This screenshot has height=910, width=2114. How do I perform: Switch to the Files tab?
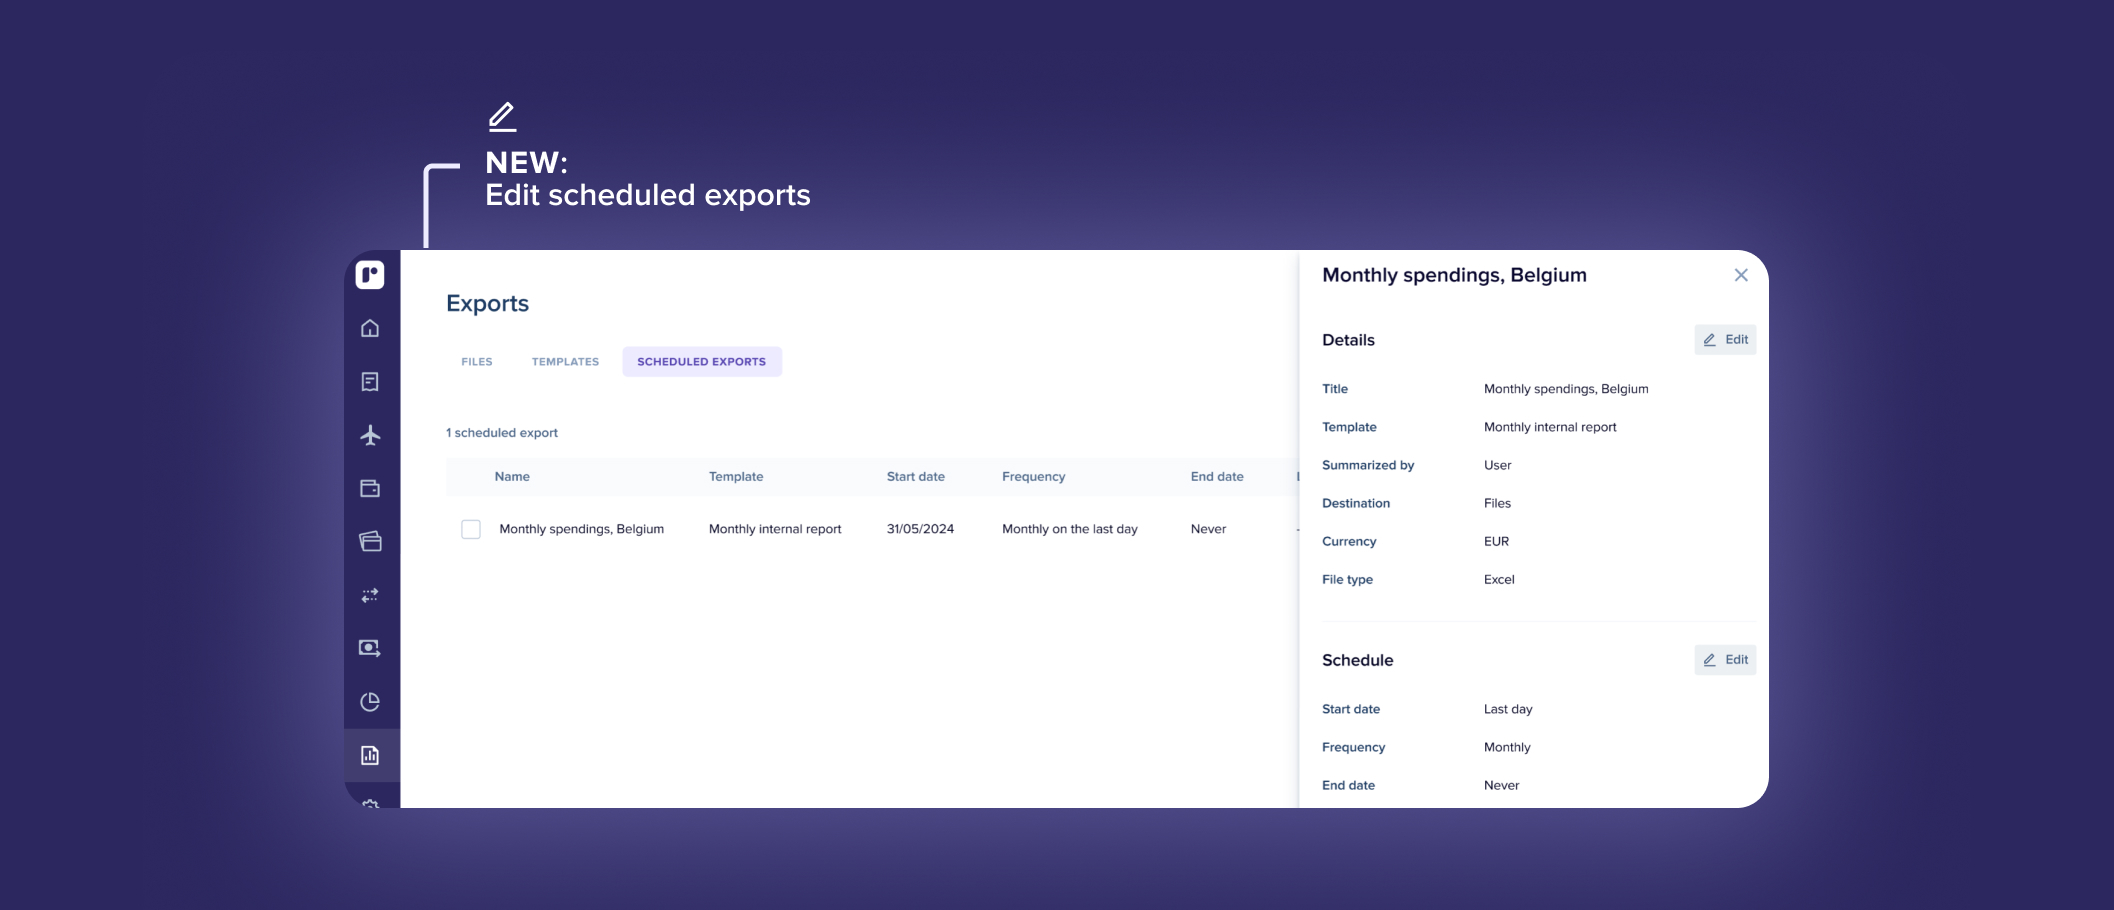pos(477,362)
